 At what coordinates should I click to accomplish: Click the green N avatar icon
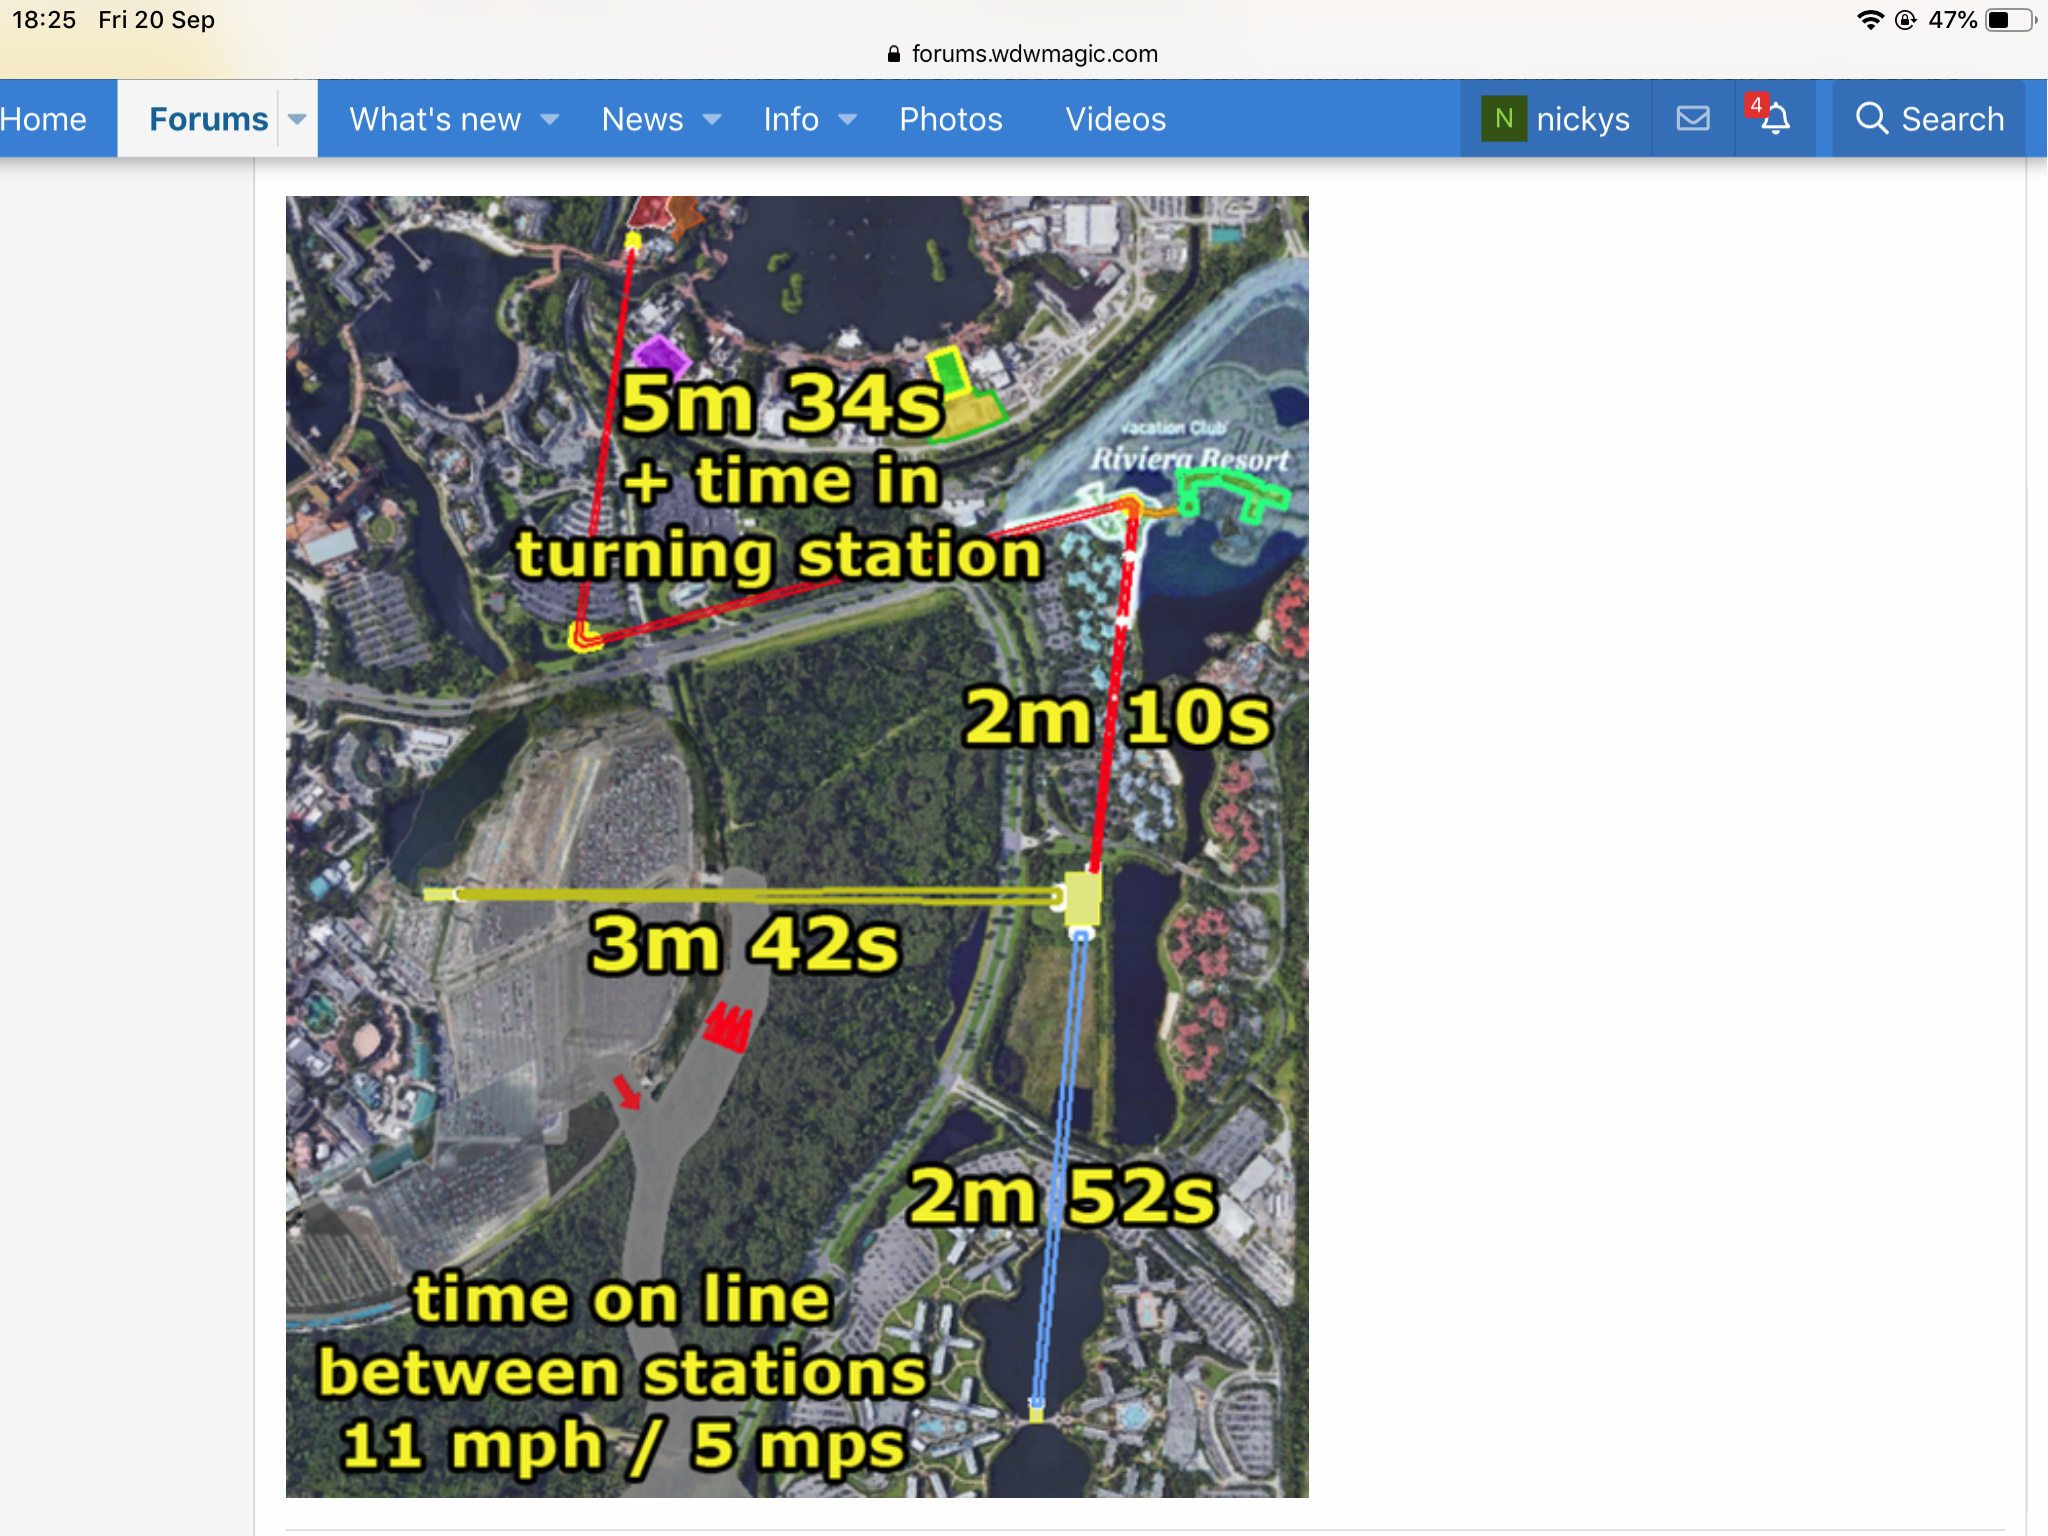click(1503, 119)
